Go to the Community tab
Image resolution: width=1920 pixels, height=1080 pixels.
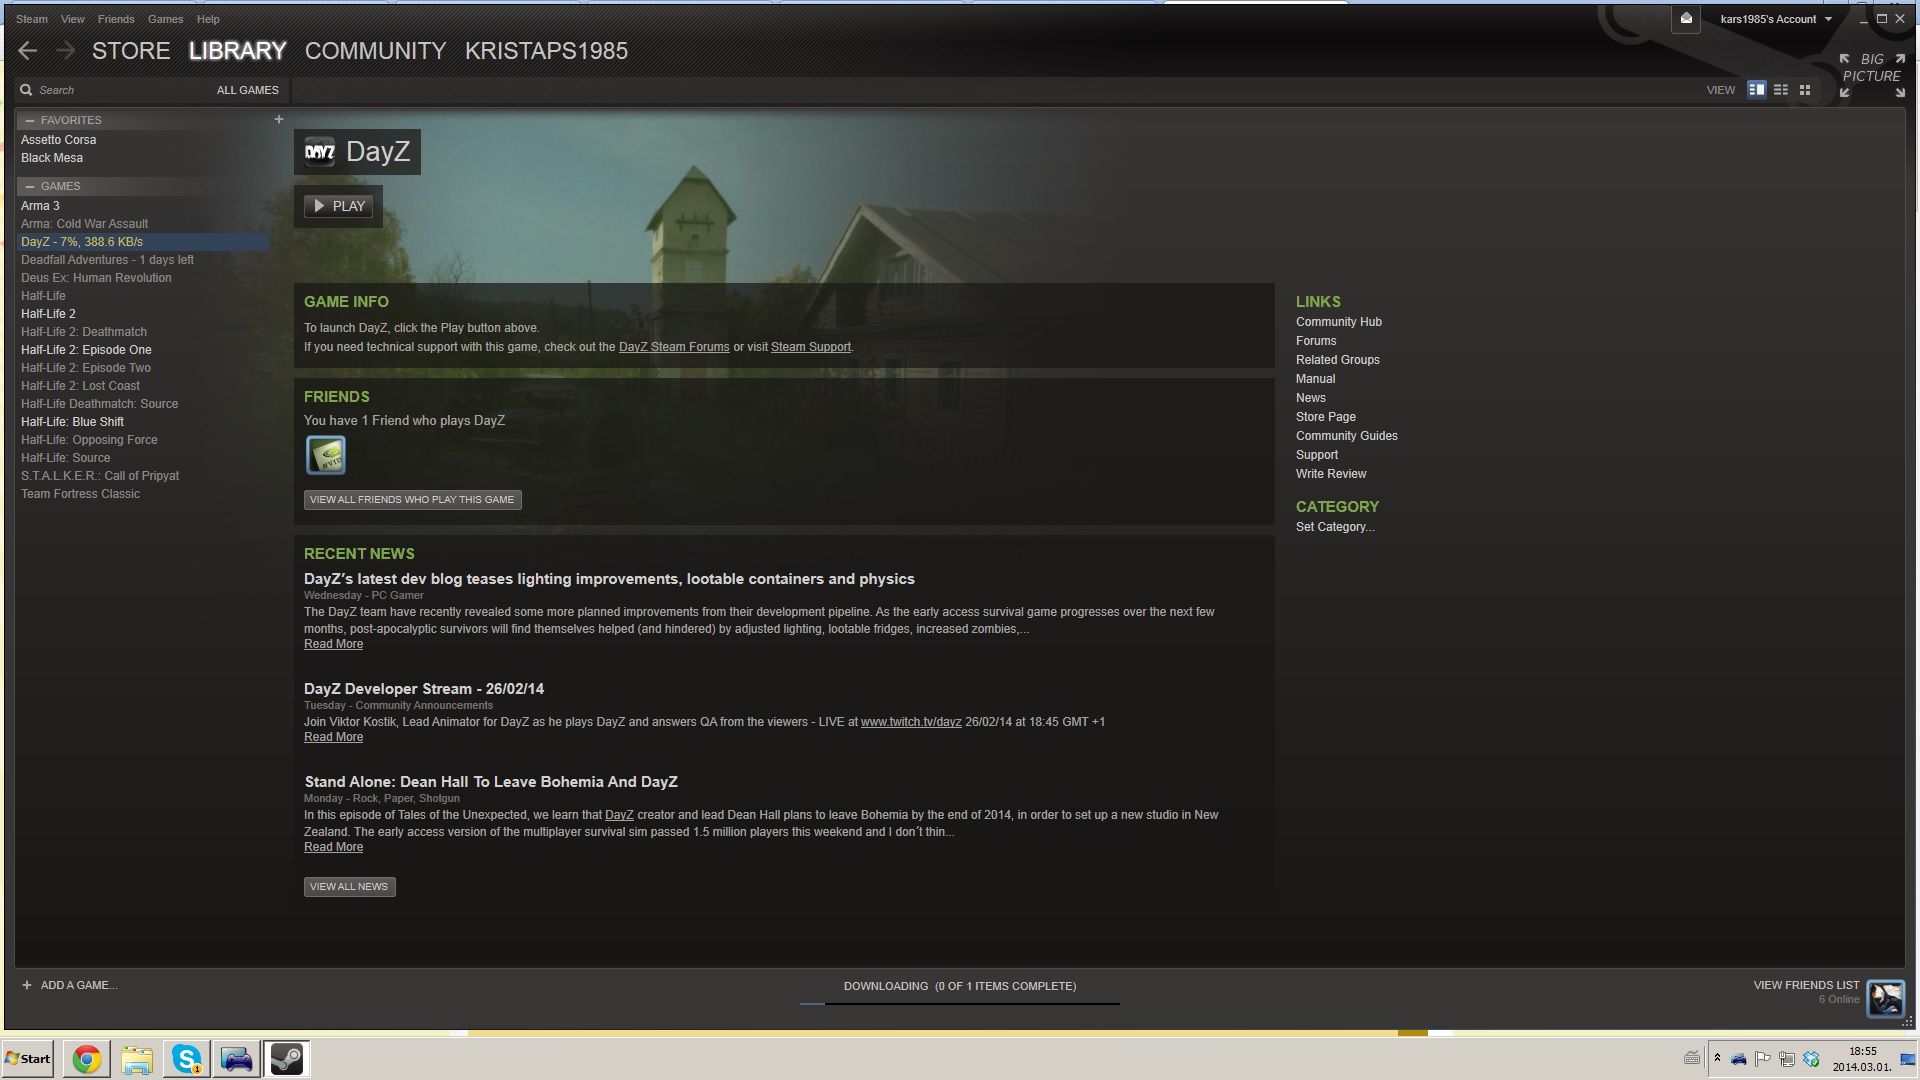coord(375,51)
